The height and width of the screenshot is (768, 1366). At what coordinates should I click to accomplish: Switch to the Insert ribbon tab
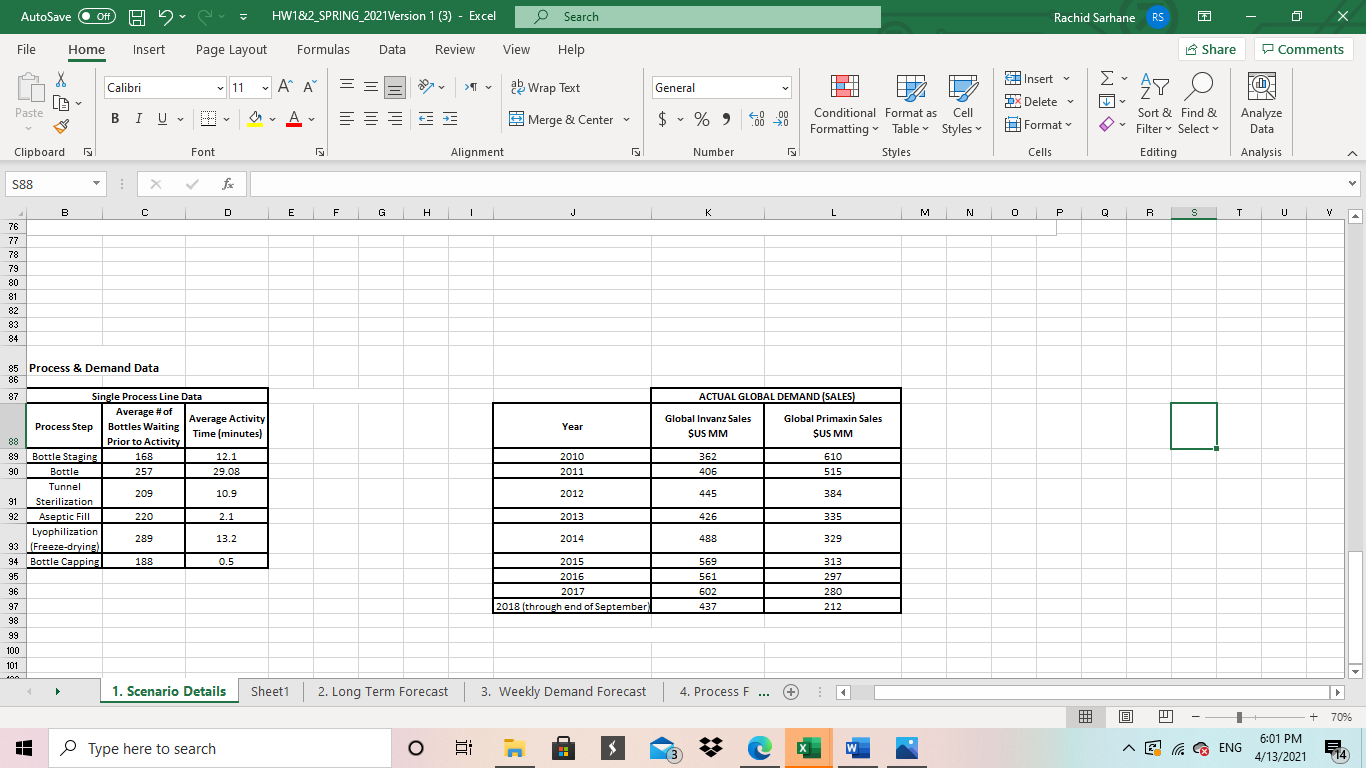click(149, 49)
